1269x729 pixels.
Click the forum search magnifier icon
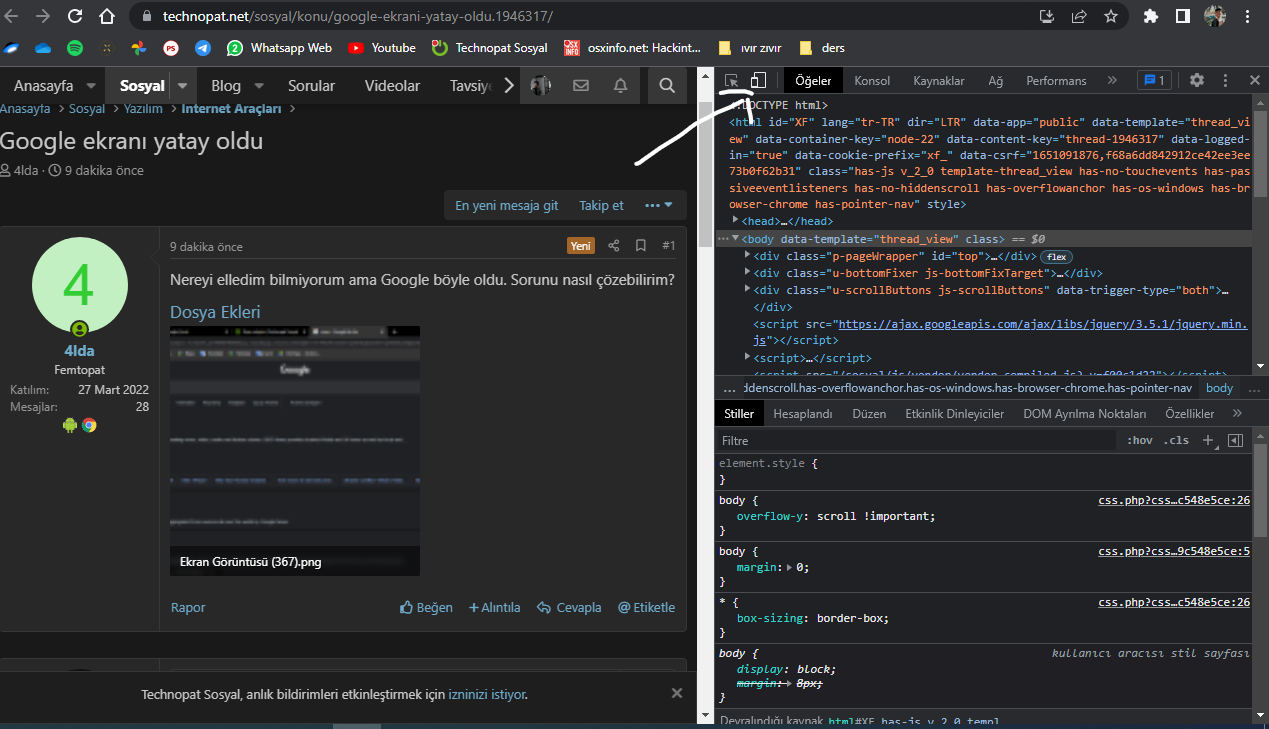click(x=667, y=86)
